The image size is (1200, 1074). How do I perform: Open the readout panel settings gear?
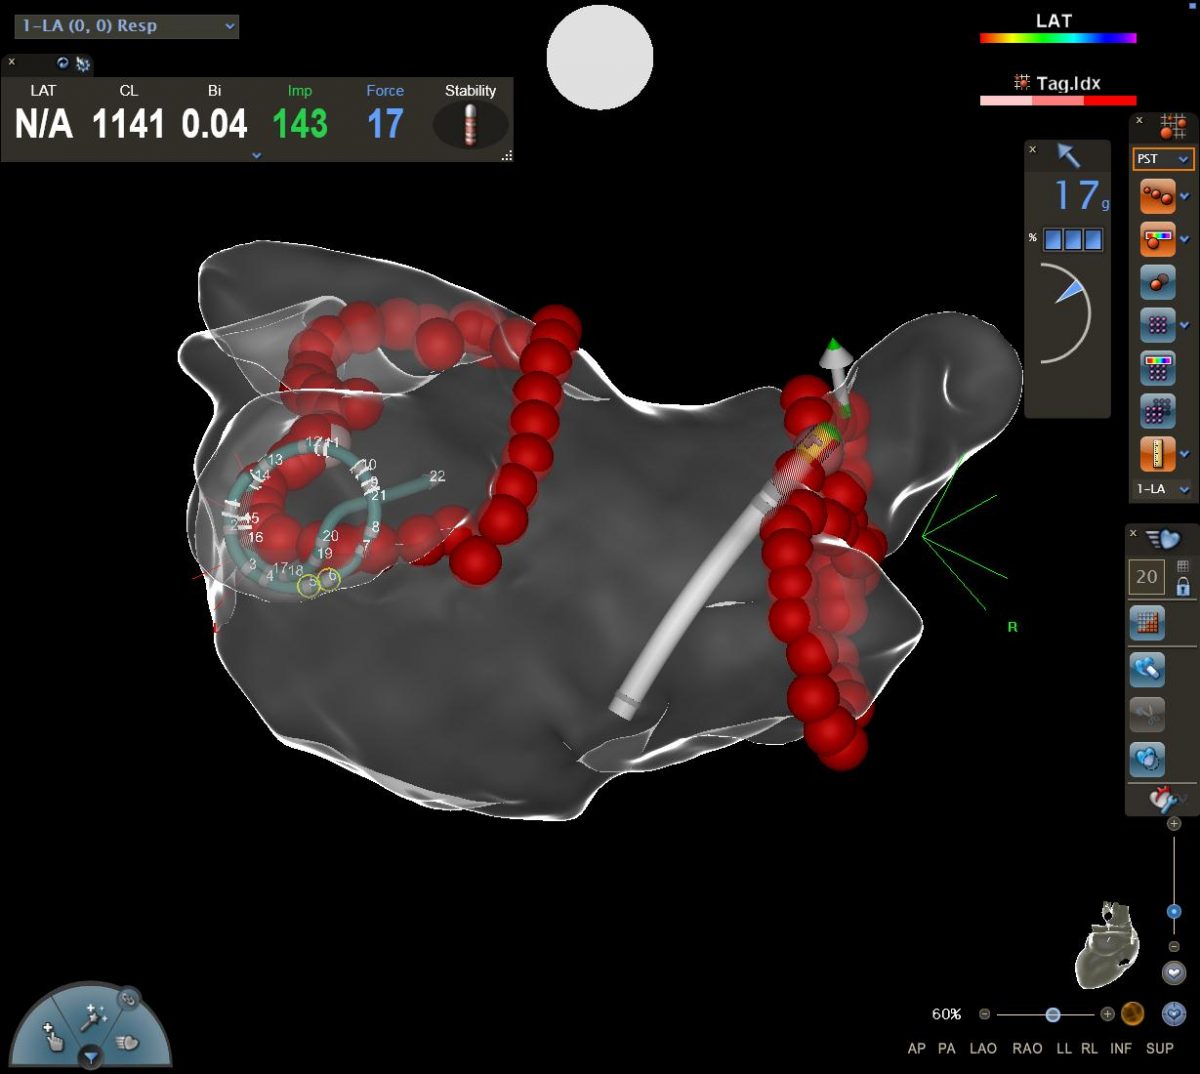(82, 64)
